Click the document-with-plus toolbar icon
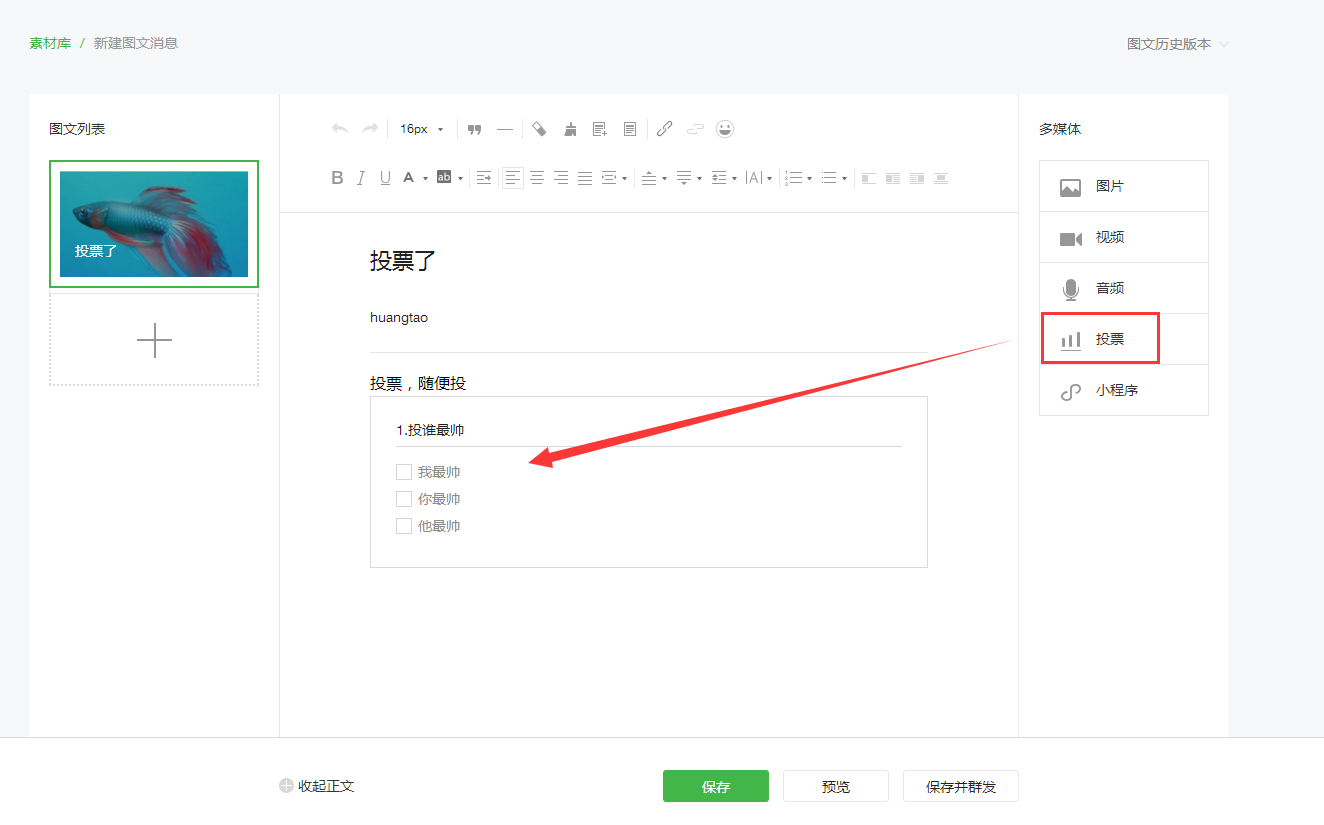 (600, 129)
